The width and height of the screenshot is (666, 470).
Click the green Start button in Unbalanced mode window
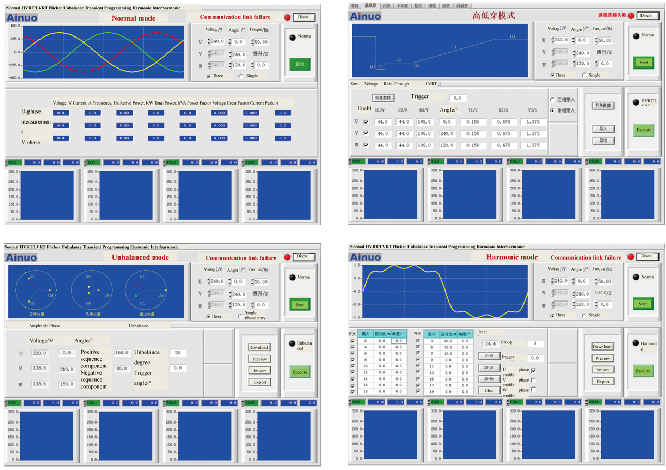point(300,304)
